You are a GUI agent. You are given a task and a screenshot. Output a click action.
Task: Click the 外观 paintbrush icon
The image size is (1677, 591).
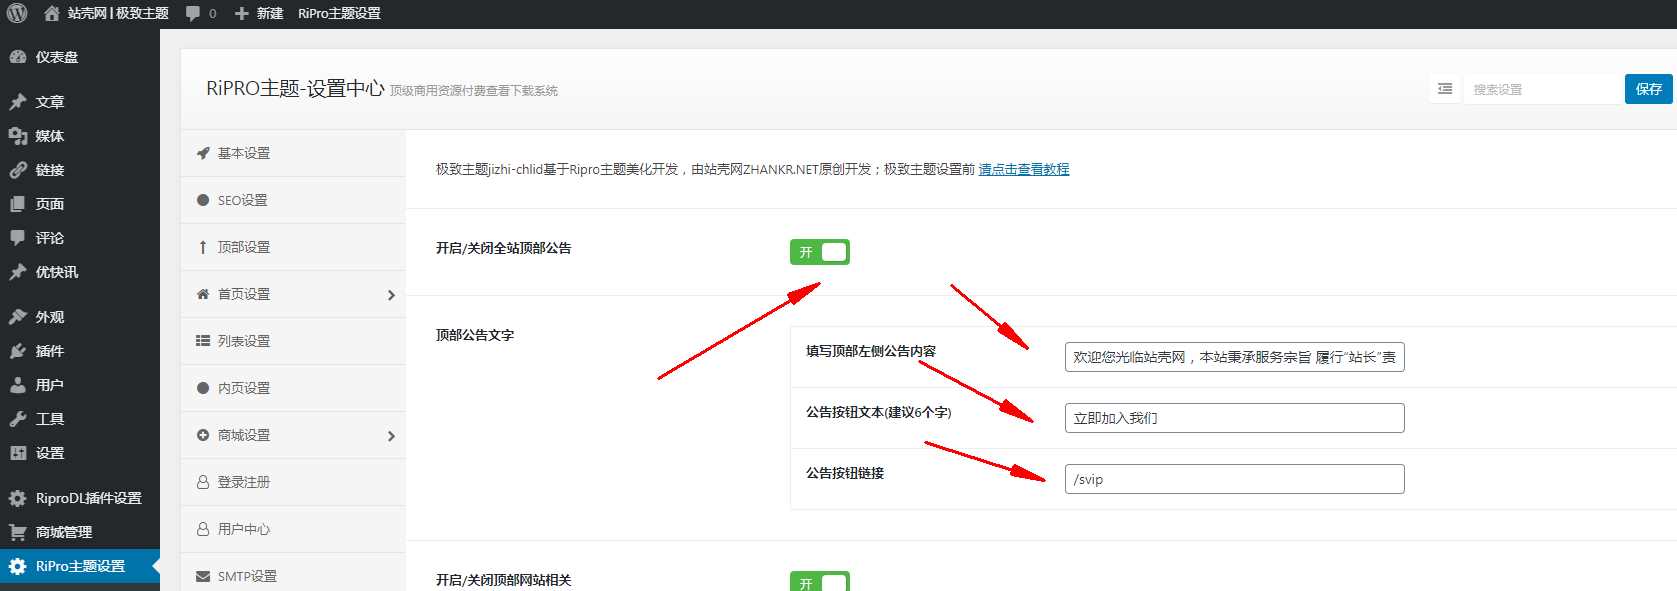click(17, 317)
